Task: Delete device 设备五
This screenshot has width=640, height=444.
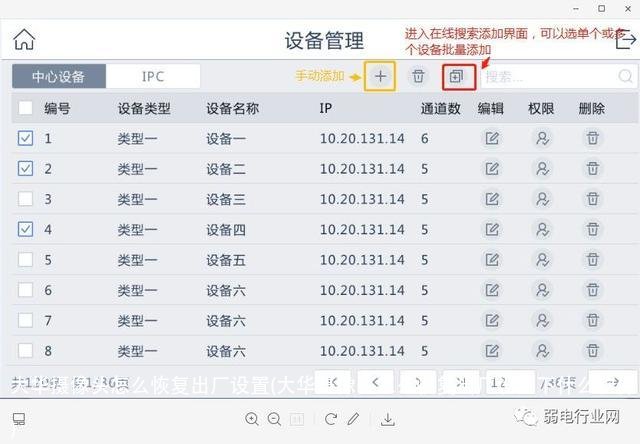Action: tap(593, 260)
